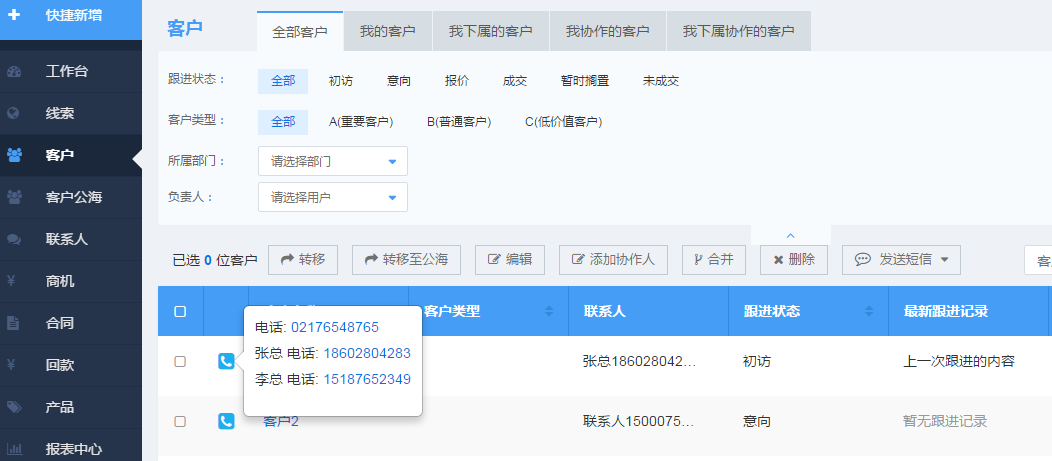Viewport: 1052px width, 461px height.
Task: Click the phone icon in first customer row
Action: click(x=226, y=362)
